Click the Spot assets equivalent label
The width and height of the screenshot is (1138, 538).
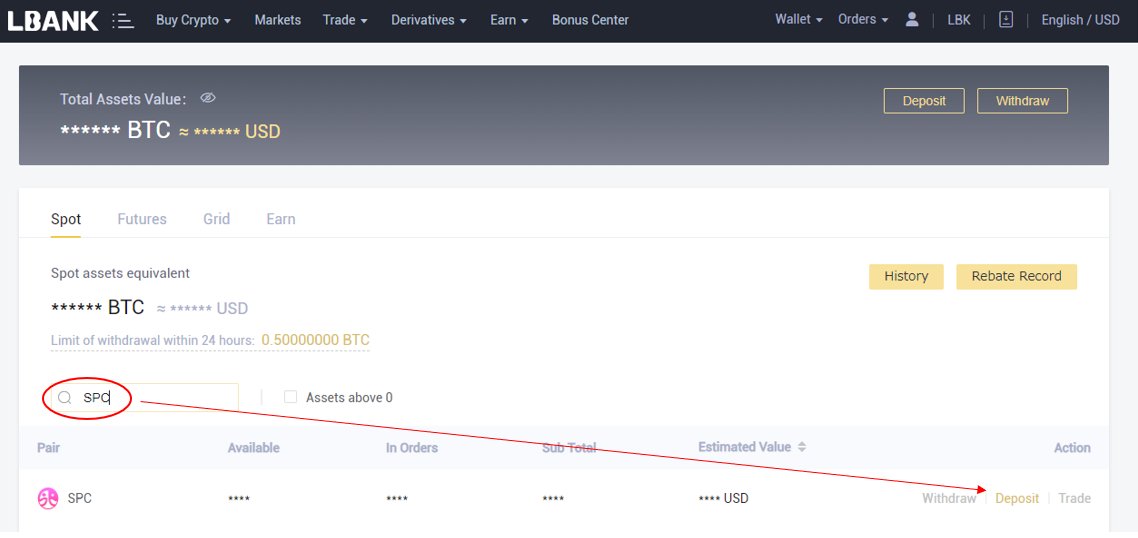tap(120, 274)
